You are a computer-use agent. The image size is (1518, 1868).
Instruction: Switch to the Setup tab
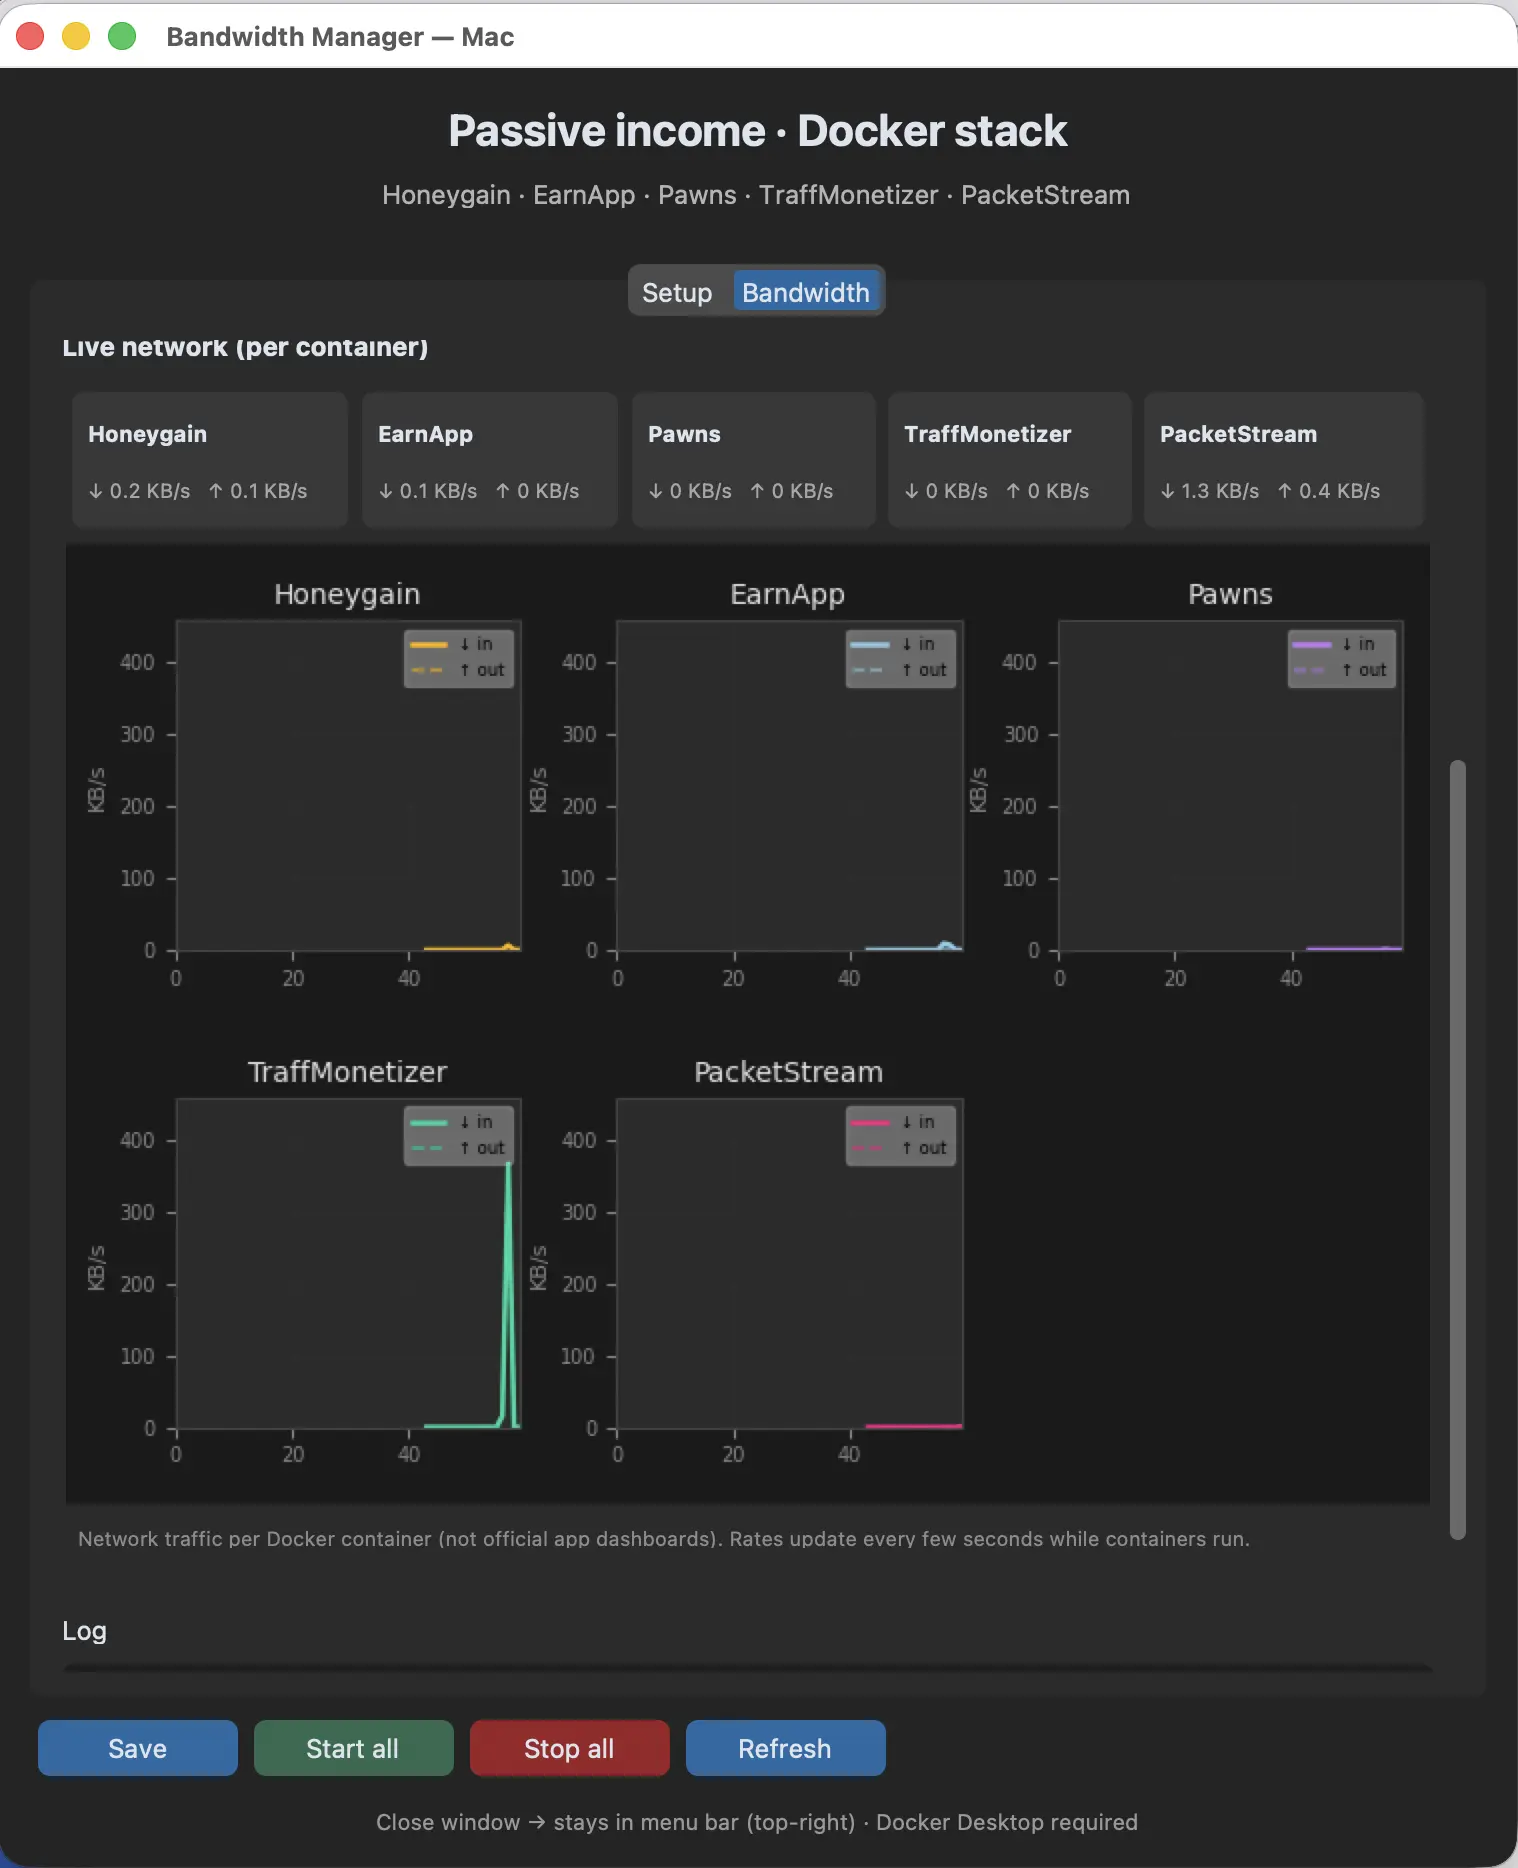(x=677, y=292)
